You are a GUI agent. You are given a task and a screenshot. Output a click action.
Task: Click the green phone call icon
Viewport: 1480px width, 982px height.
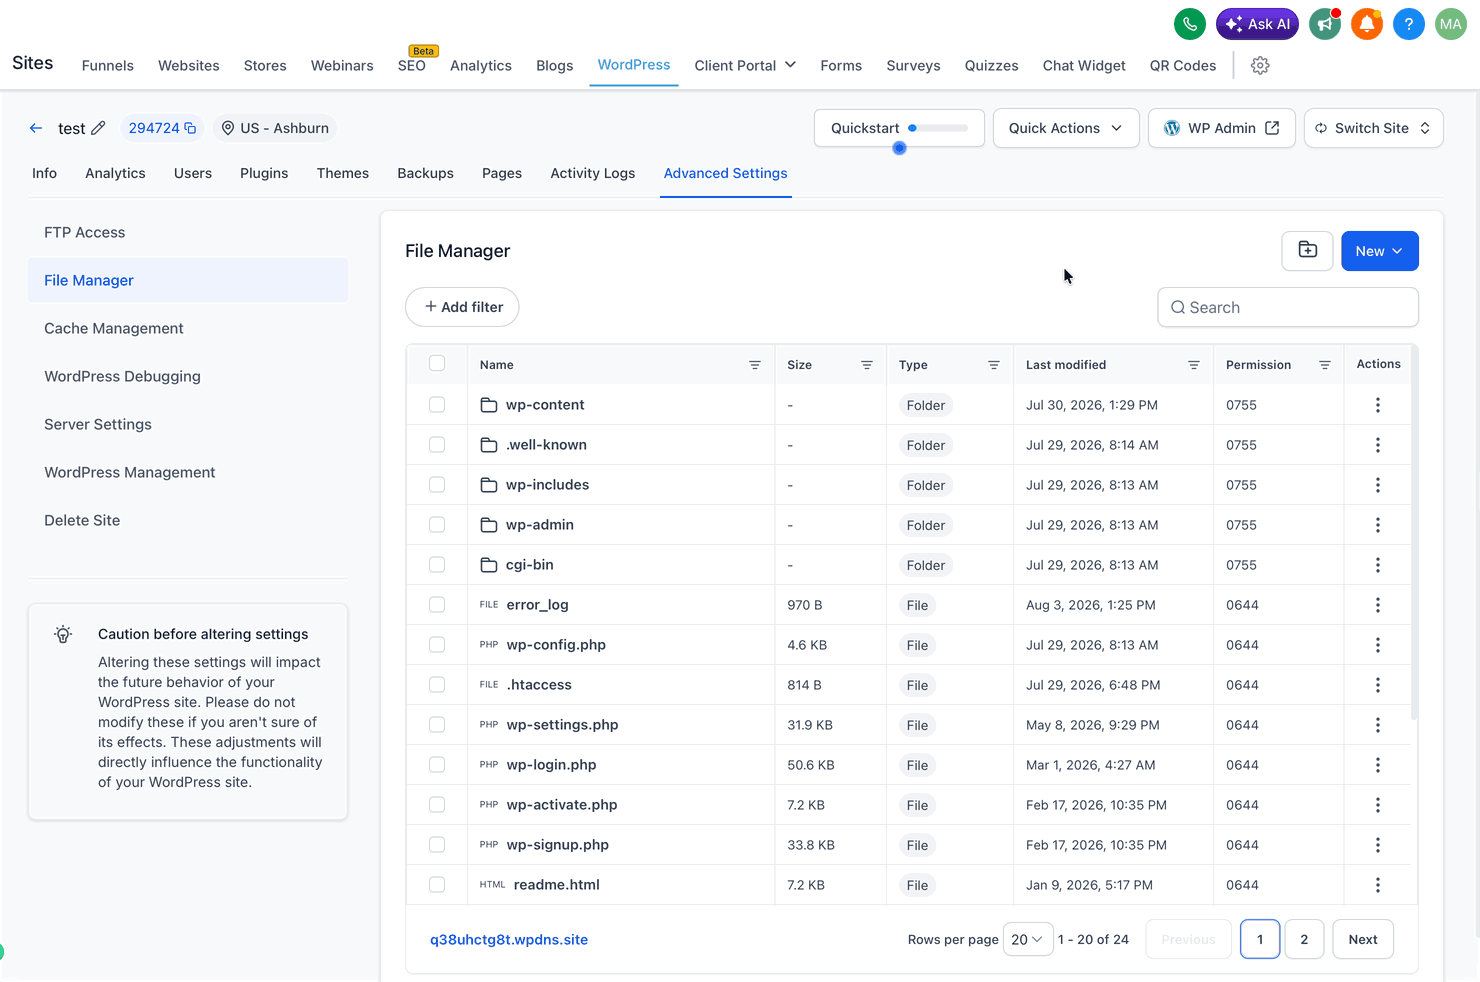point(1189,24)
